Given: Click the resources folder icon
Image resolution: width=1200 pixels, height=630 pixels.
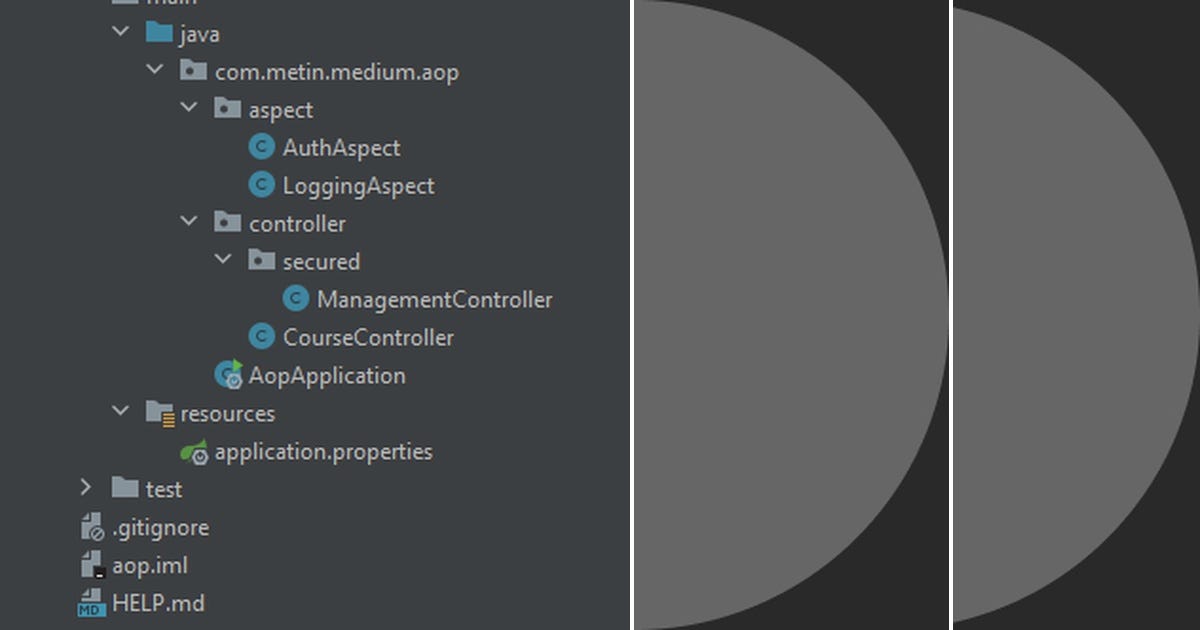Looking at the screenshot, I should (x=159, y=412).
